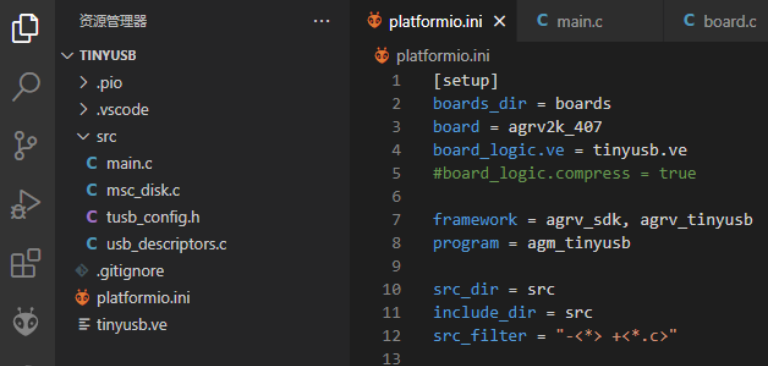Screen dimensions: 769x366
Task: Click git icon beside .gitignore
Action: (81, 270)
